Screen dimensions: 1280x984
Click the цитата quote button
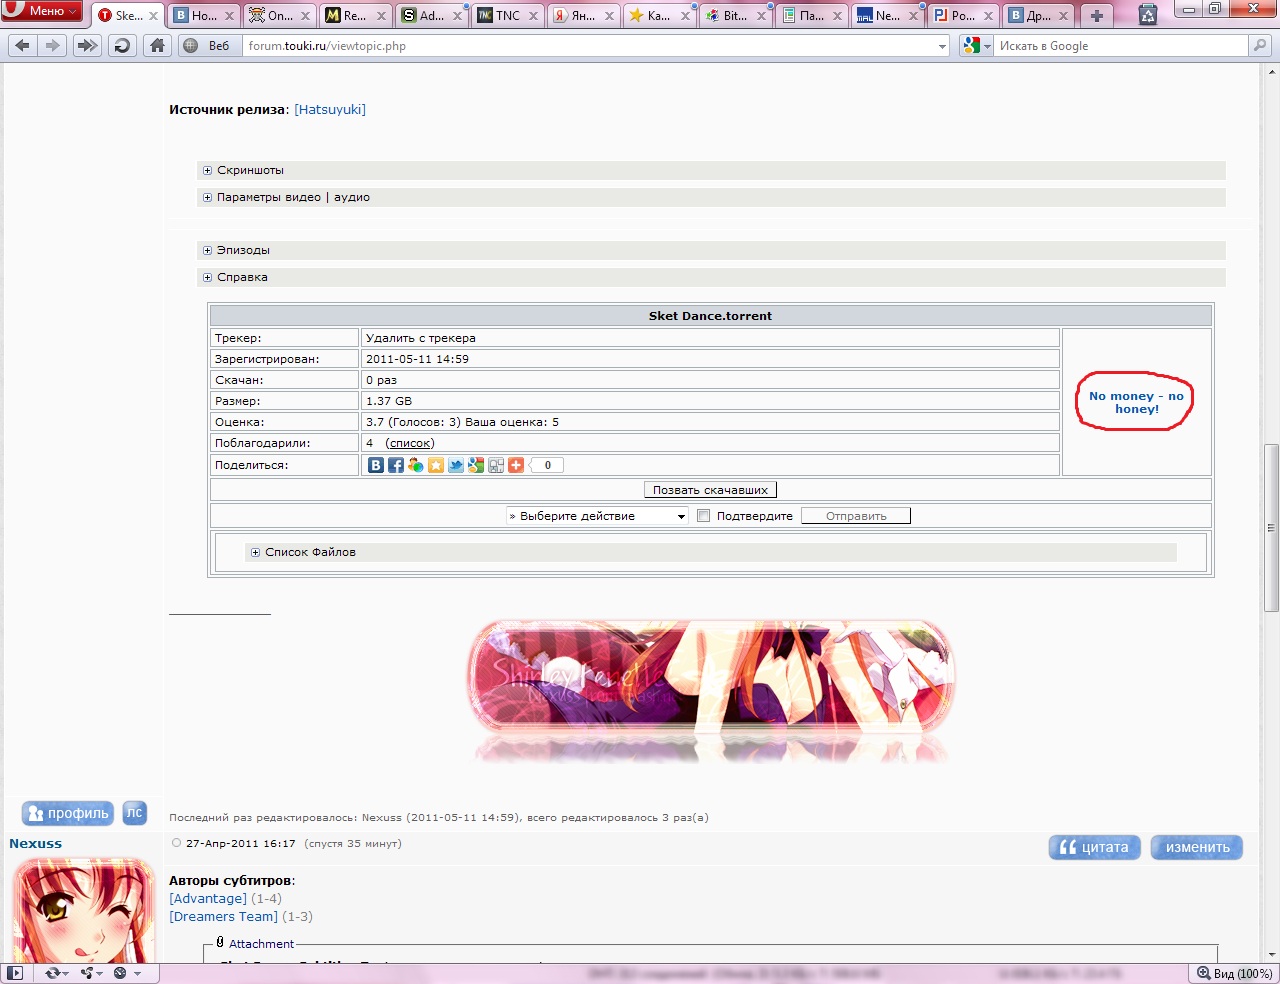(x=1094, y=847)
